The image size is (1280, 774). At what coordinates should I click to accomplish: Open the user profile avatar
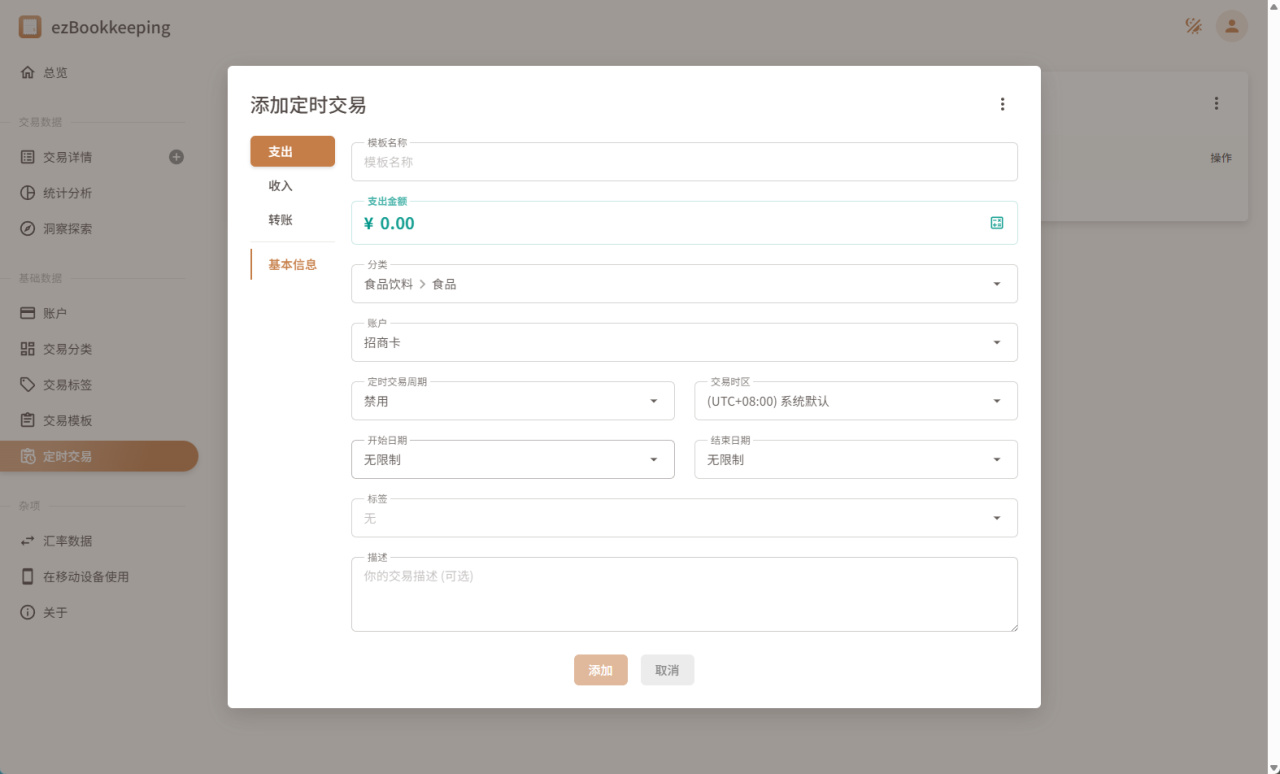[x=1232, y=26]
